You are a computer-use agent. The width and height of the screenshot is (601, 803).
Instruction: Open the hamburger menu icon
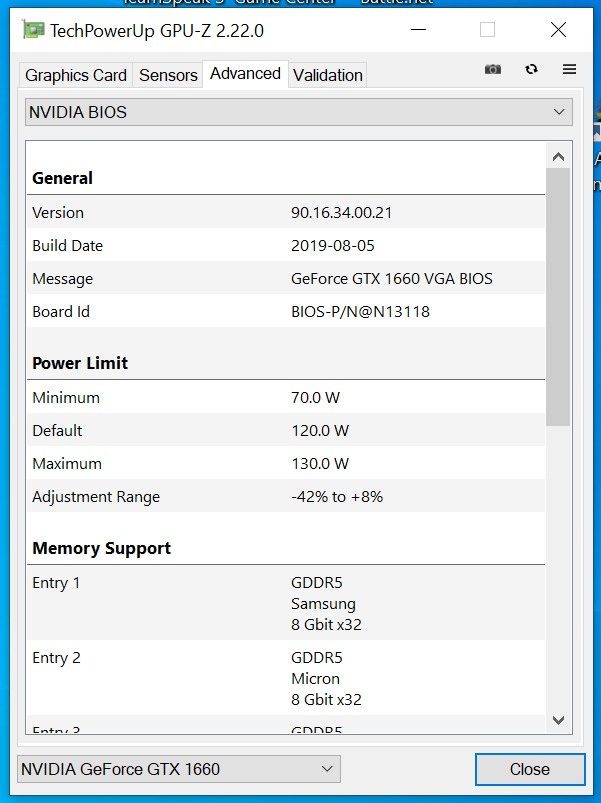click(x=569, y=69)
